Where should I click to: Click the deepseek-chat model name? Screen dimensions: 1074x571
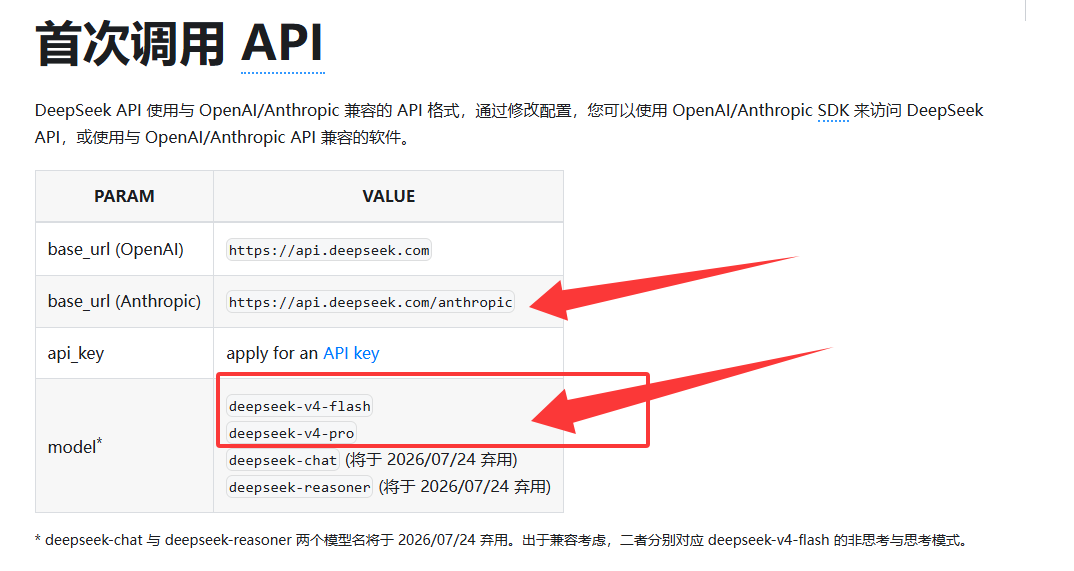point(282,460)
